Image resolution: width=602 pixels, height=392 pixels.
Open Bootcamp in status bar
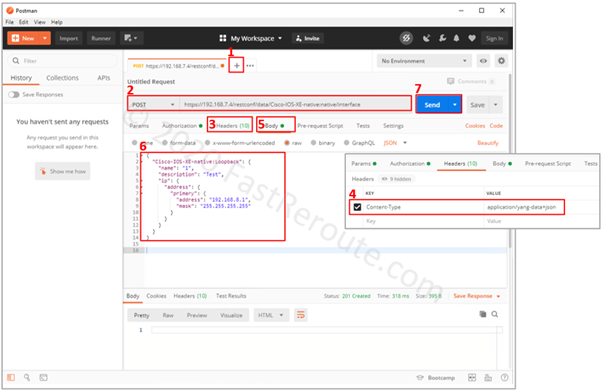(436, 378)
